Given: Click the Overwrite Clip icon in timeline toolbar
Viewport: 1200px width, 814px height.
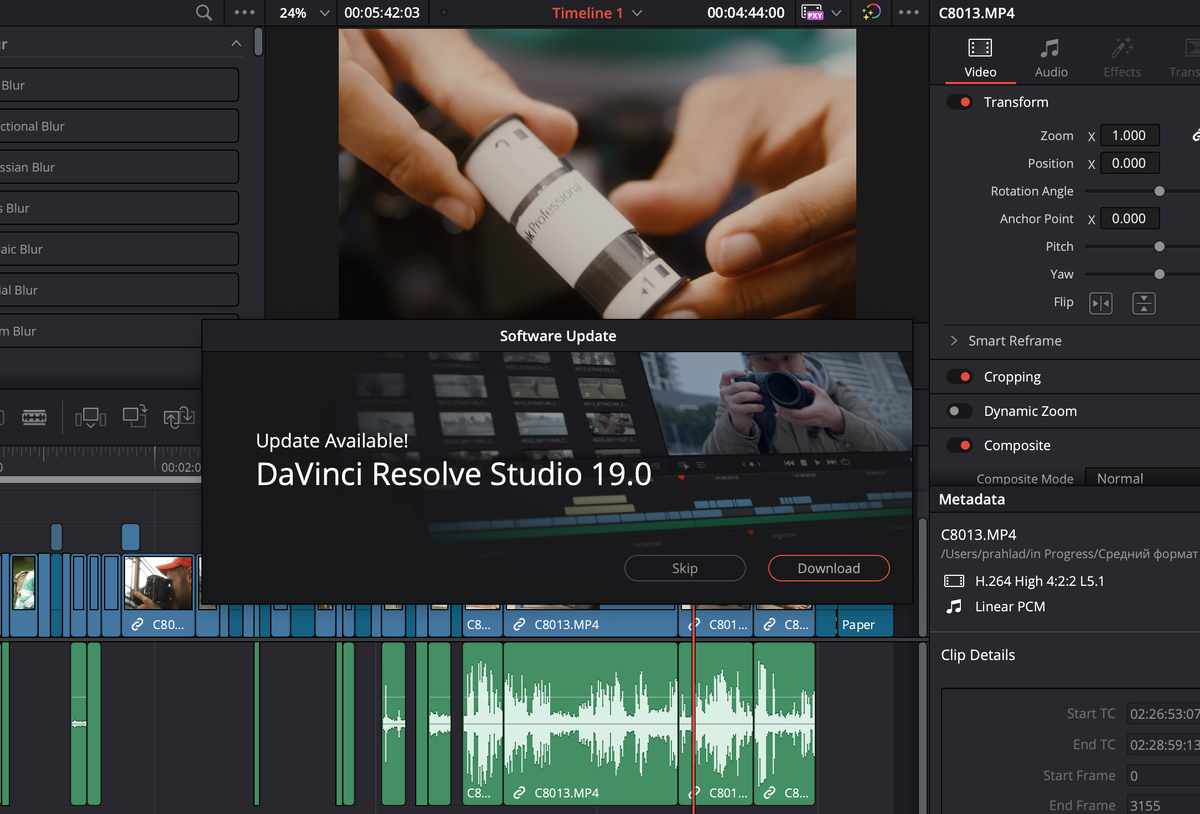Looking at the screenshot, I should point(134,416).
